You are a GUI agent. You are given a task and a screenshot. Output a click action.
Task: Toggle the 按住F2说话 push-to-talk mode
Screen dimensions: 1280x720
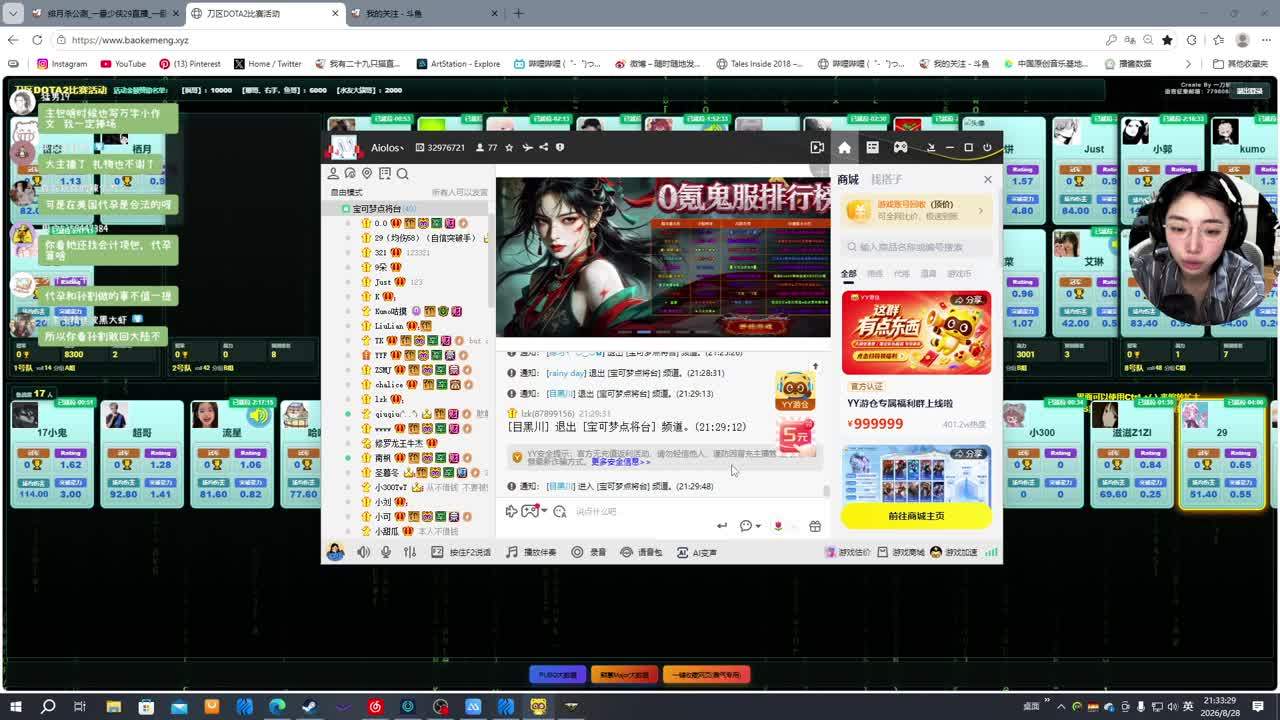tap(462, 552)
